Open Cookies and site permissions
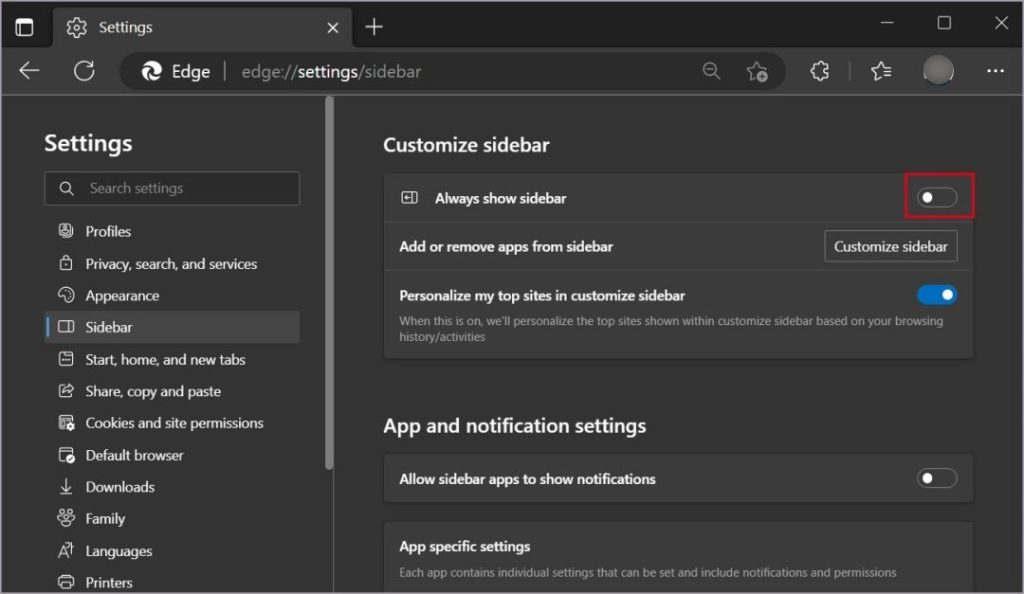The height and width of the screenshot is (594, 1024). [172, 423]
